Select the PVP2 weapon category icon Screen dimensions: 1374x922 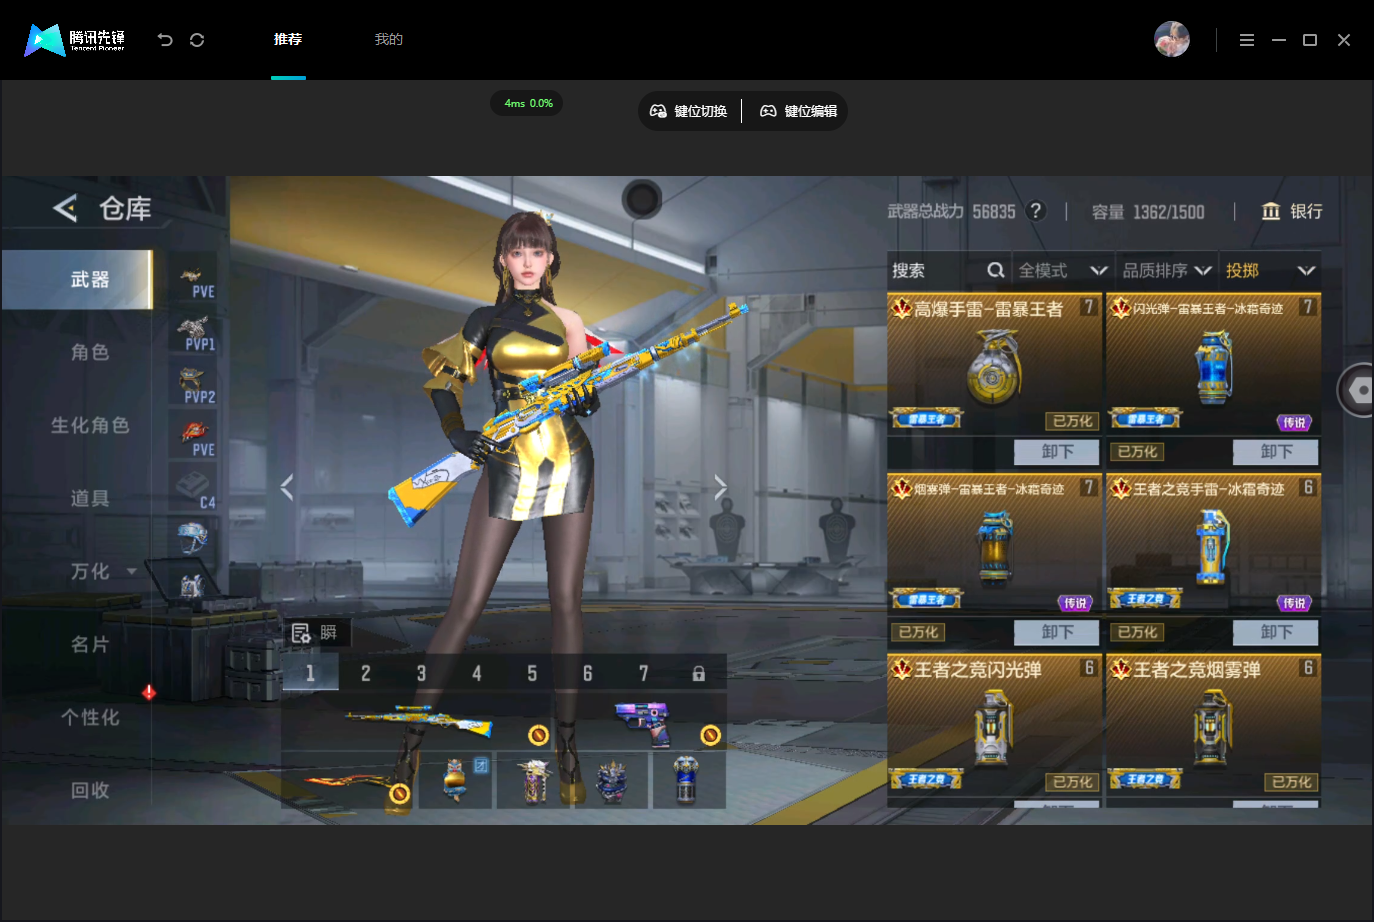coord(195,386)
